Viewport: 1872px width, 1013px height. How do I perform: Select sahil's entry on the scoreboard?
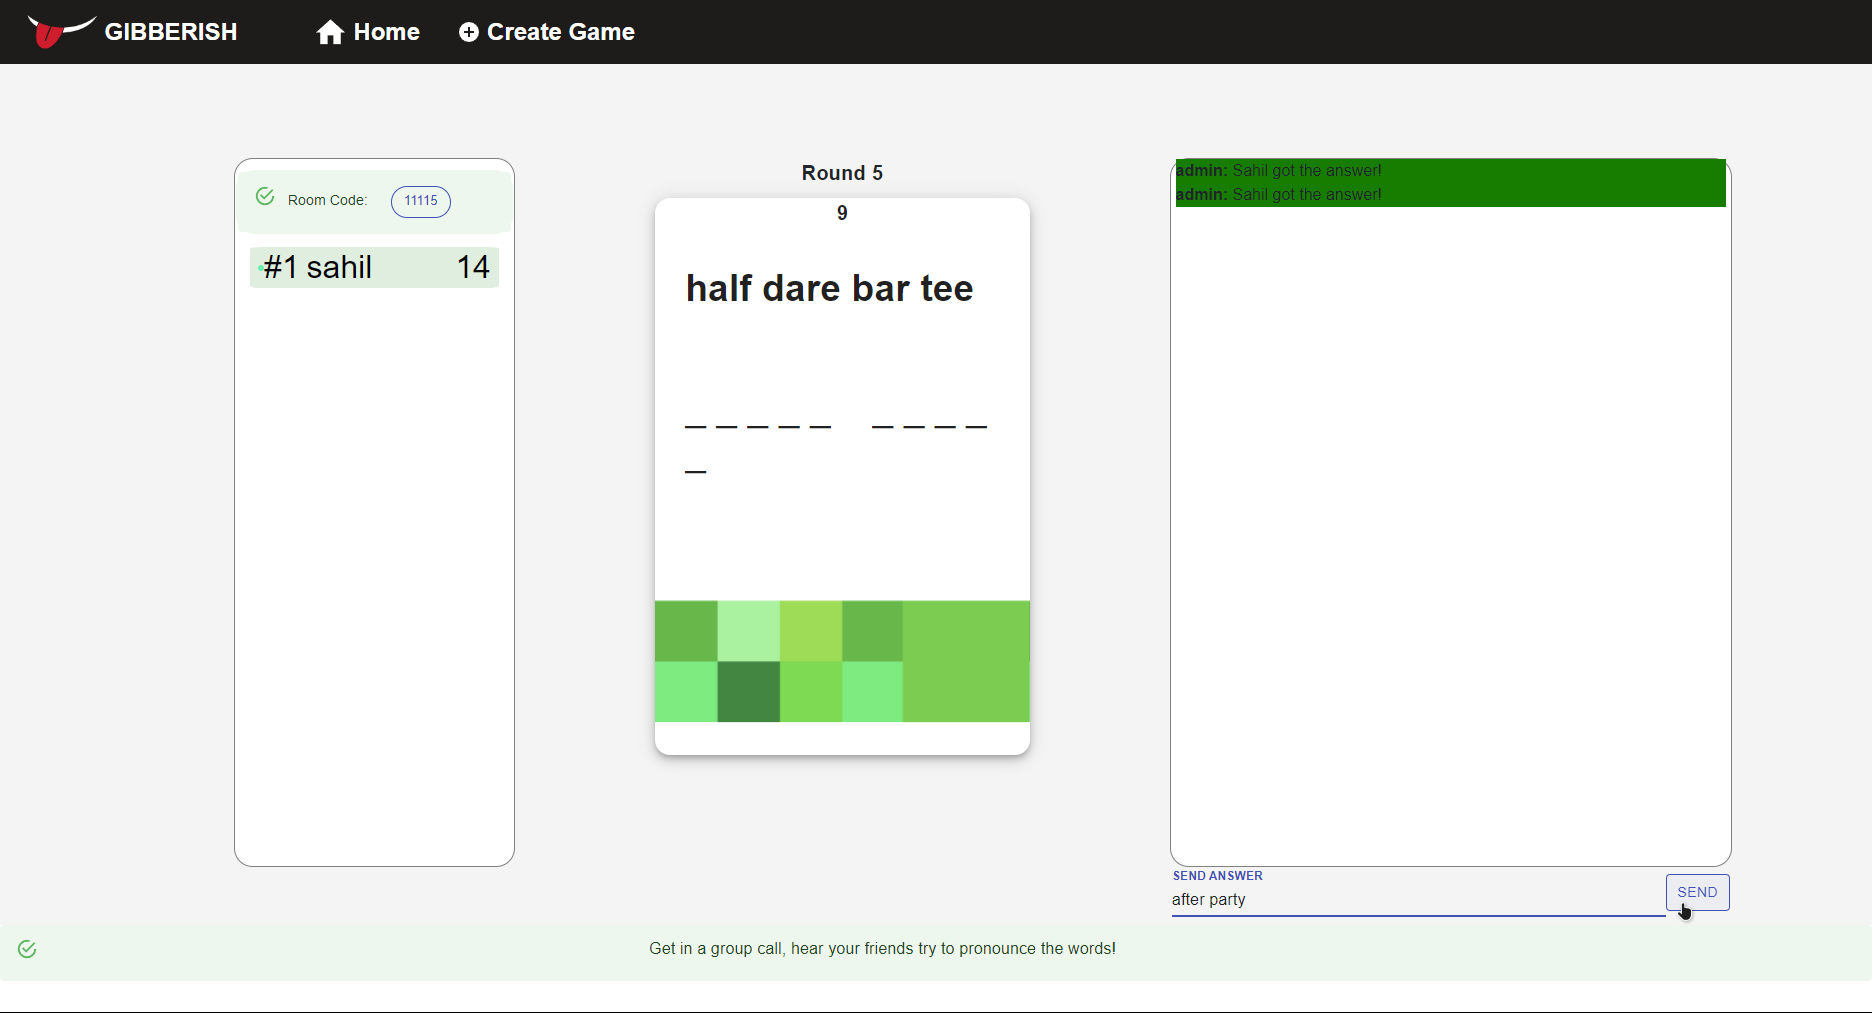pyautogui.click(x=373, y=267)
